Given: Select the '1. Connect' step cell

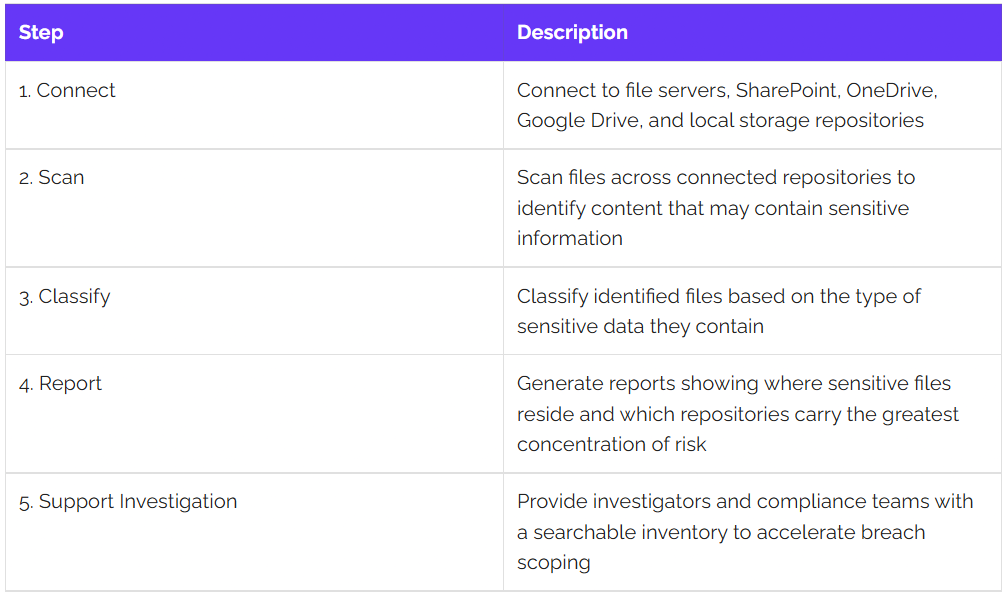Looking at the screenshot, I should pyautogui.click(x=254, y=105).
